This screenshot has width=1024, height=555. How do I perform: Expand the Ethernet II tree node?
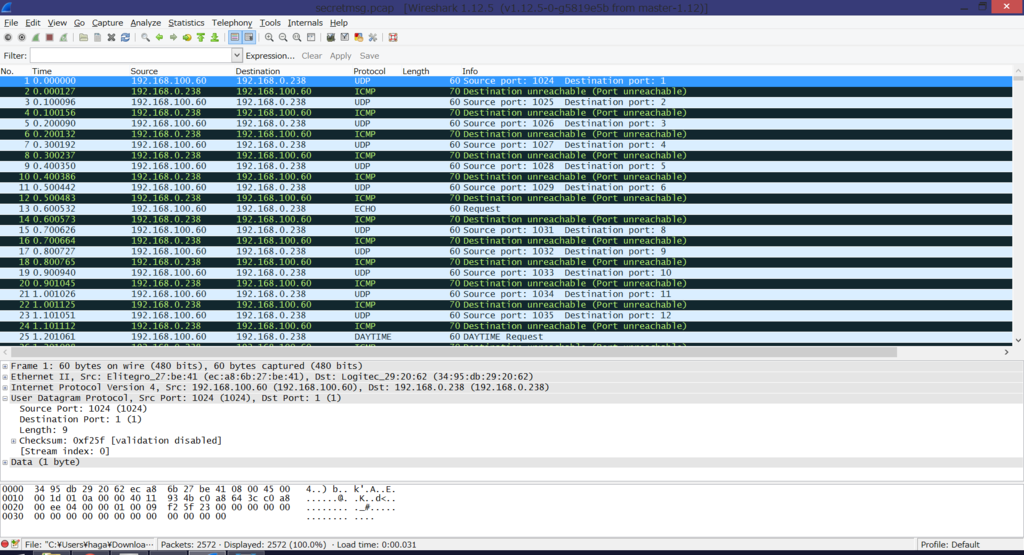coord(5,377)
